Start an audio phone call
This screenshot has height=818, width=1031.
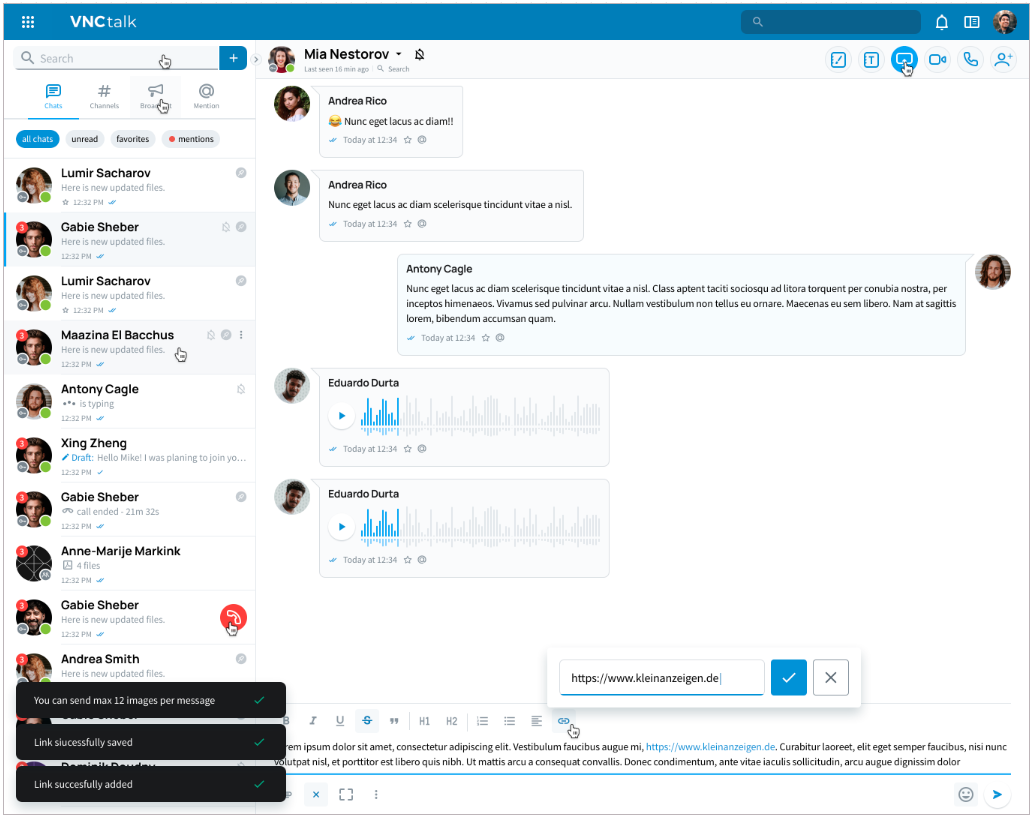(970, 60)
